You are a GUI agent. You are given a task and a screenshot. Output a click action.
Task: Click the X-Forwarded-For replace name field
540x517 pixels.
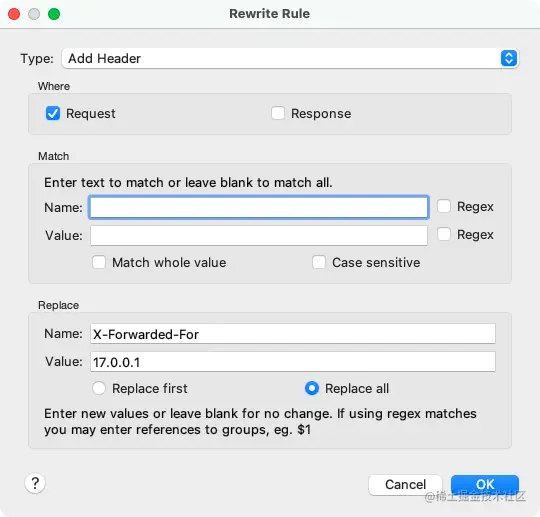click(x=293, y=333)
